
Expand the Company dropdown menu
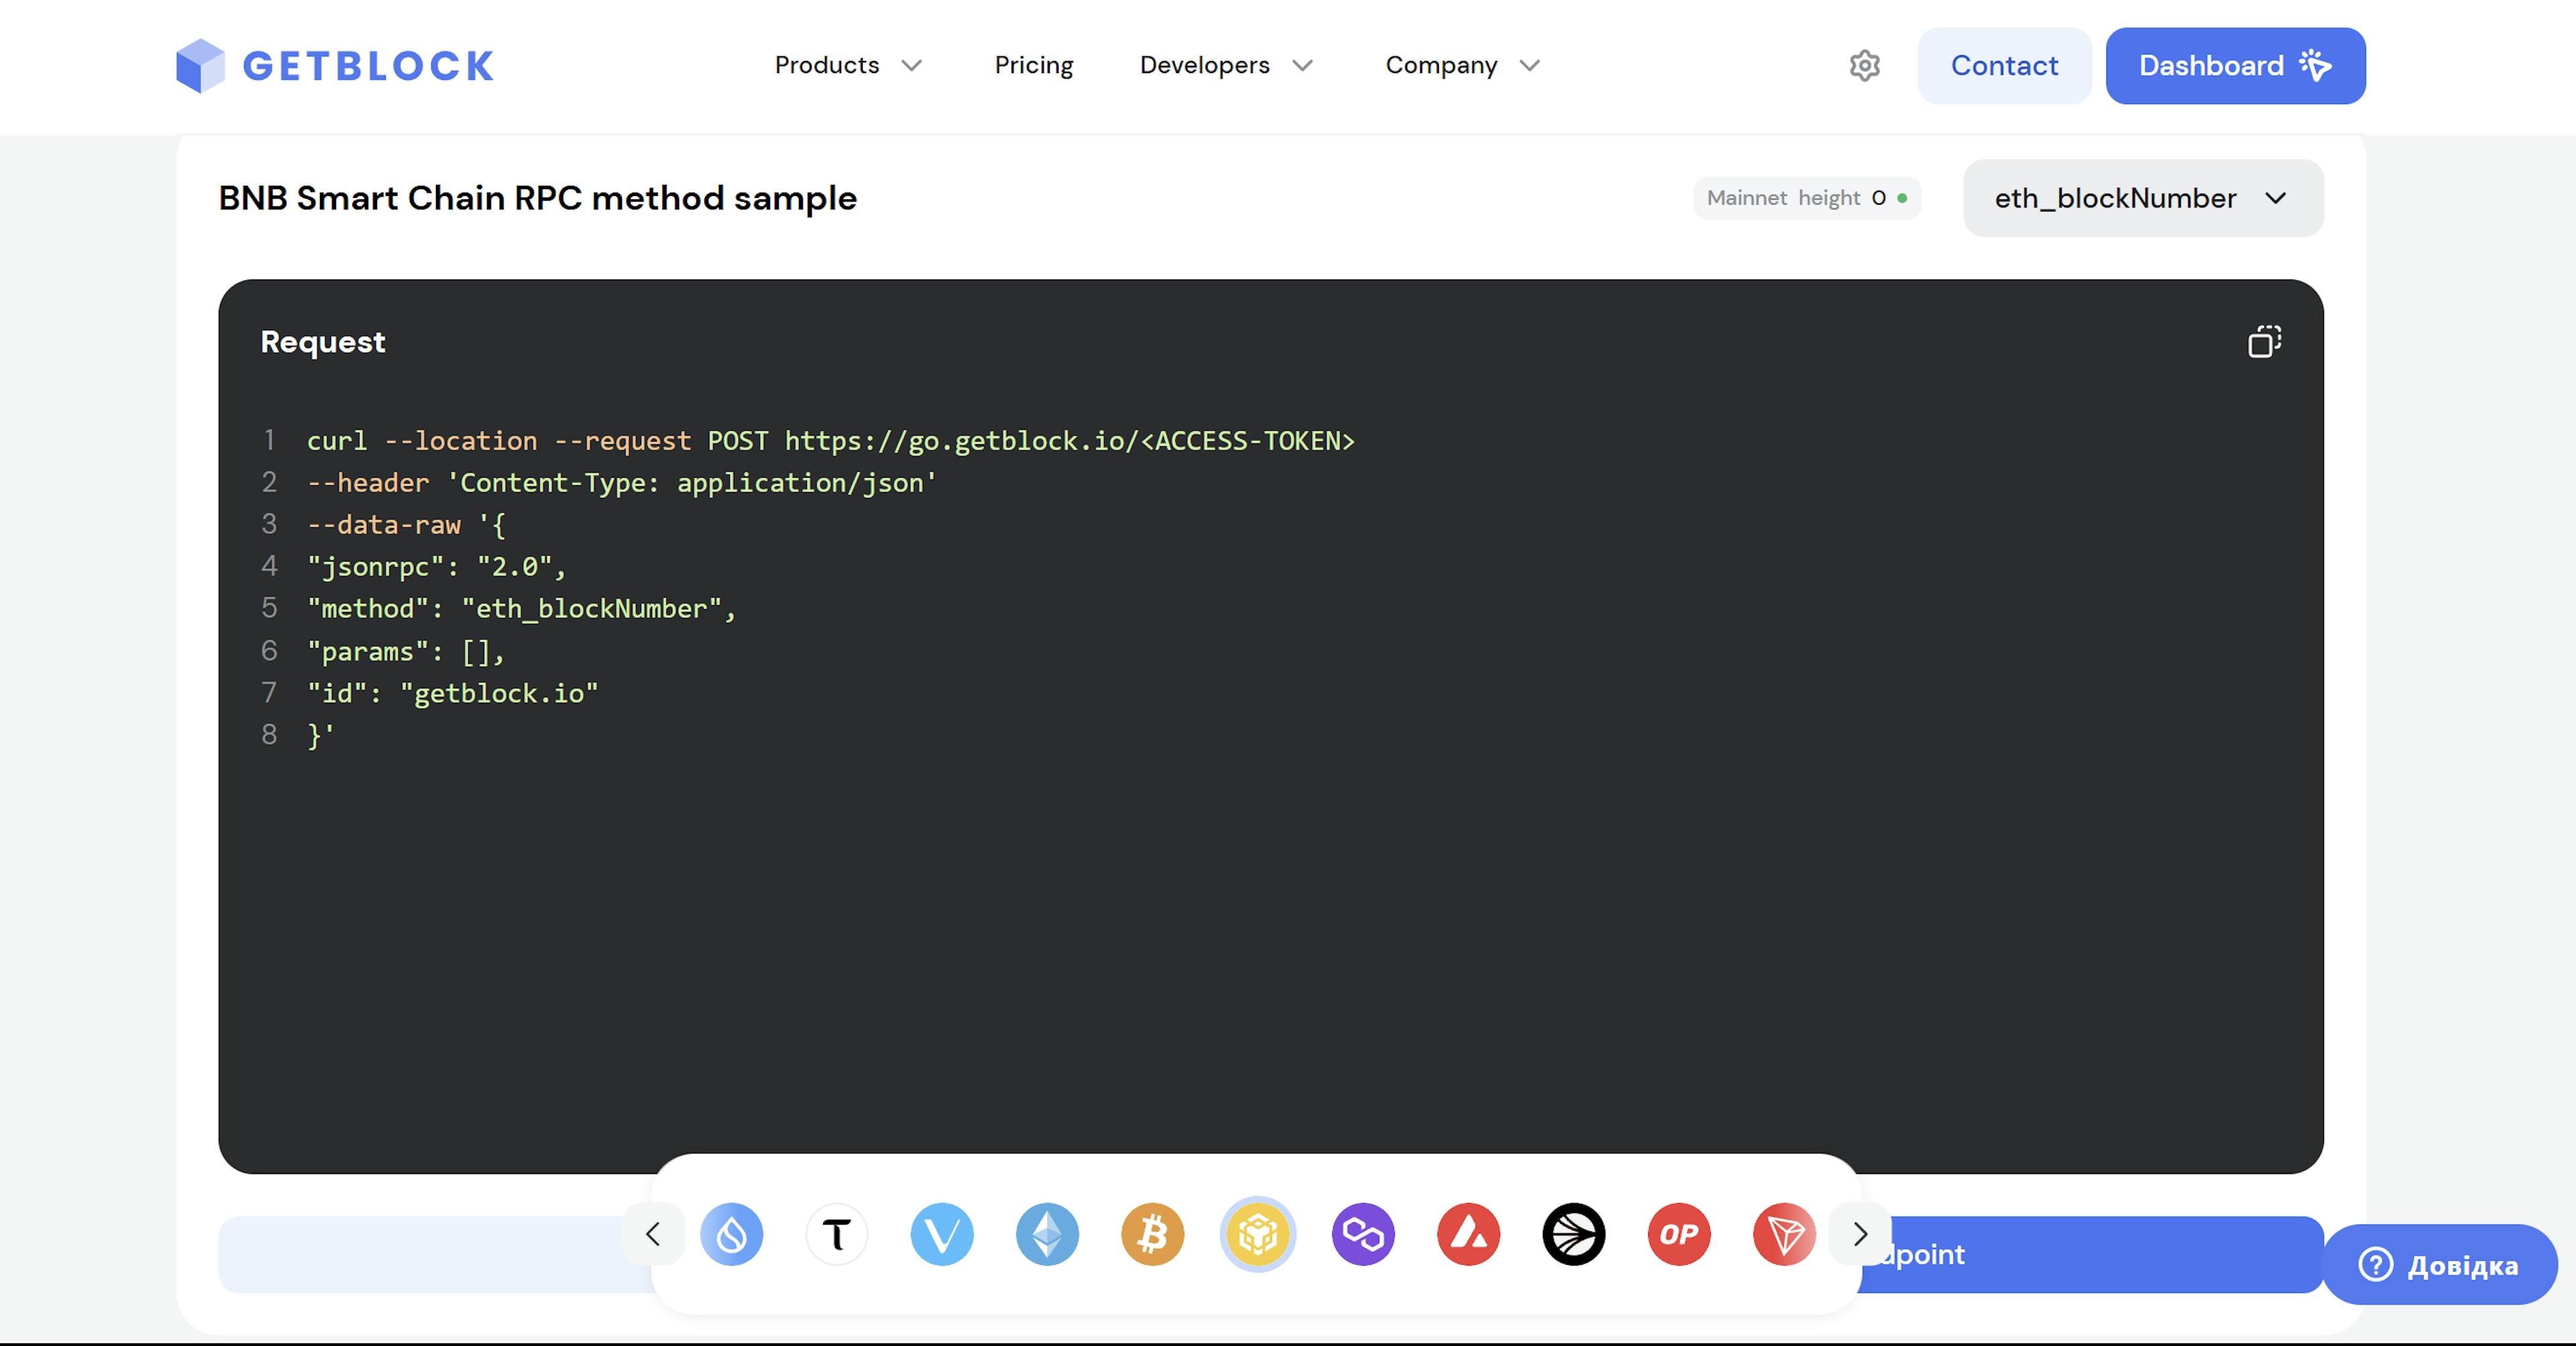1460,66
